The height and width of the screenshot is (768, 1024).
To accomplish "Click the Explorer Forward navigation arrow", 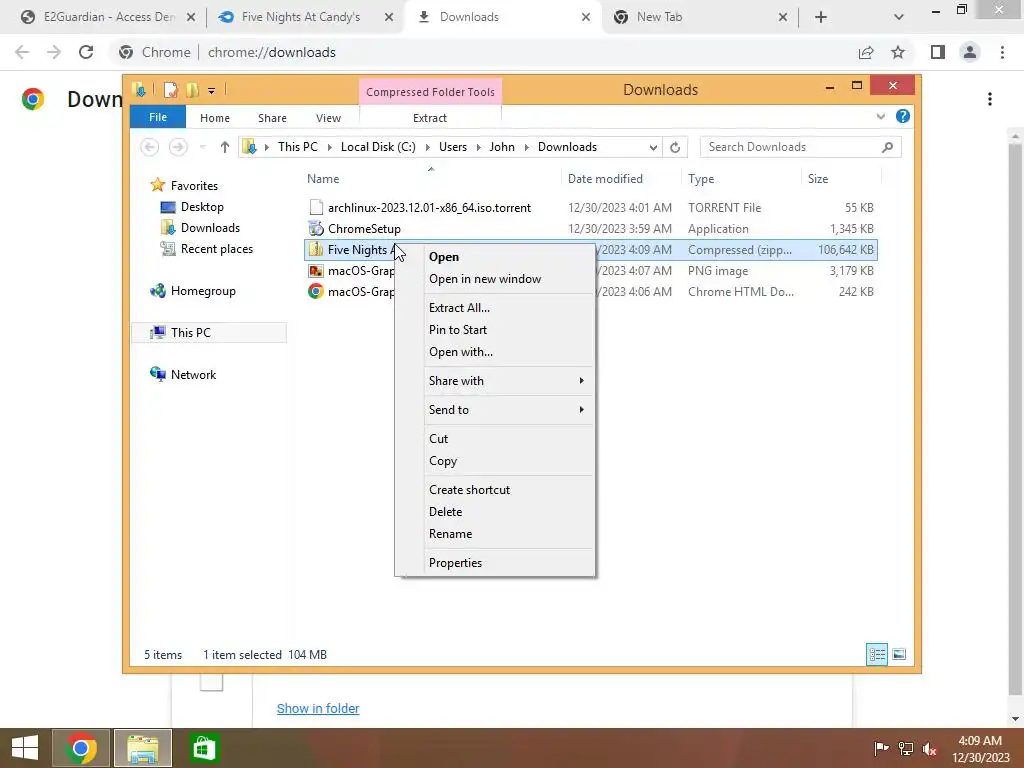I will [x=178, y=148].
